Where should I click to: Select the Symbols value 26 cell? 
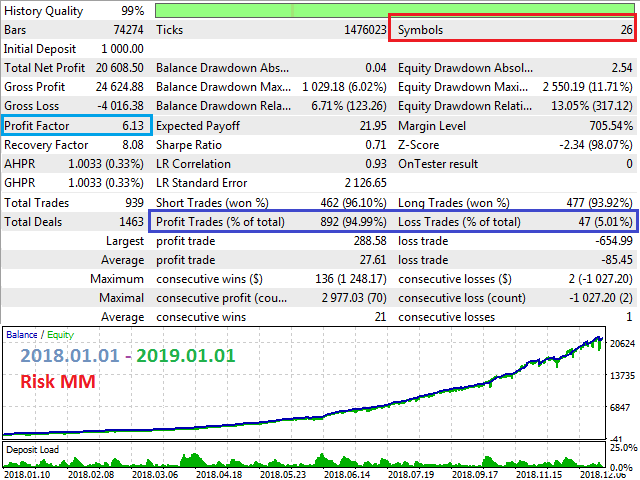625,30
